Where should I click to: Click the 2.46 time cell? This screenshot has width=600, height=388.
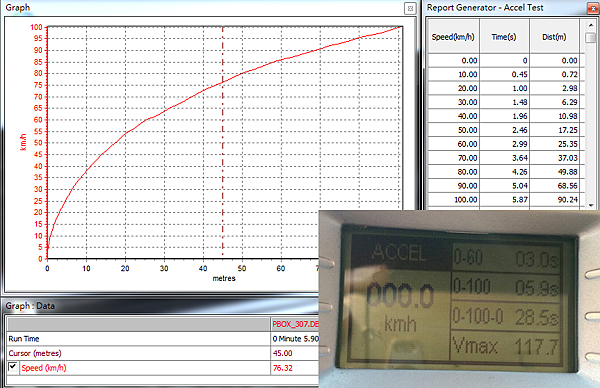504,130
